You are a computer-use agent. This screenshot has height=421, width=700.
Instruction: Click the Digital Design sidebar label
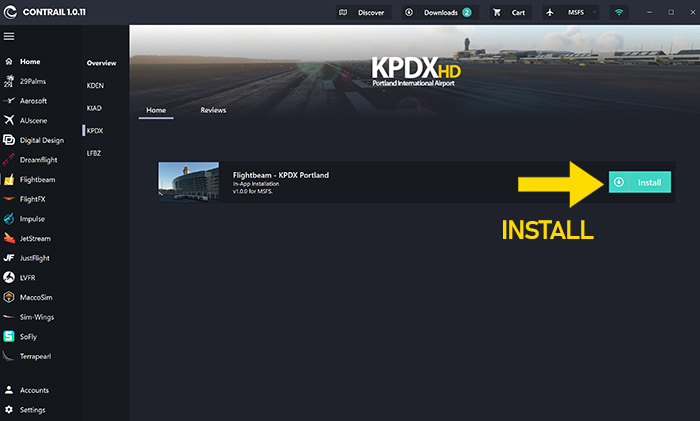point(42,140)
